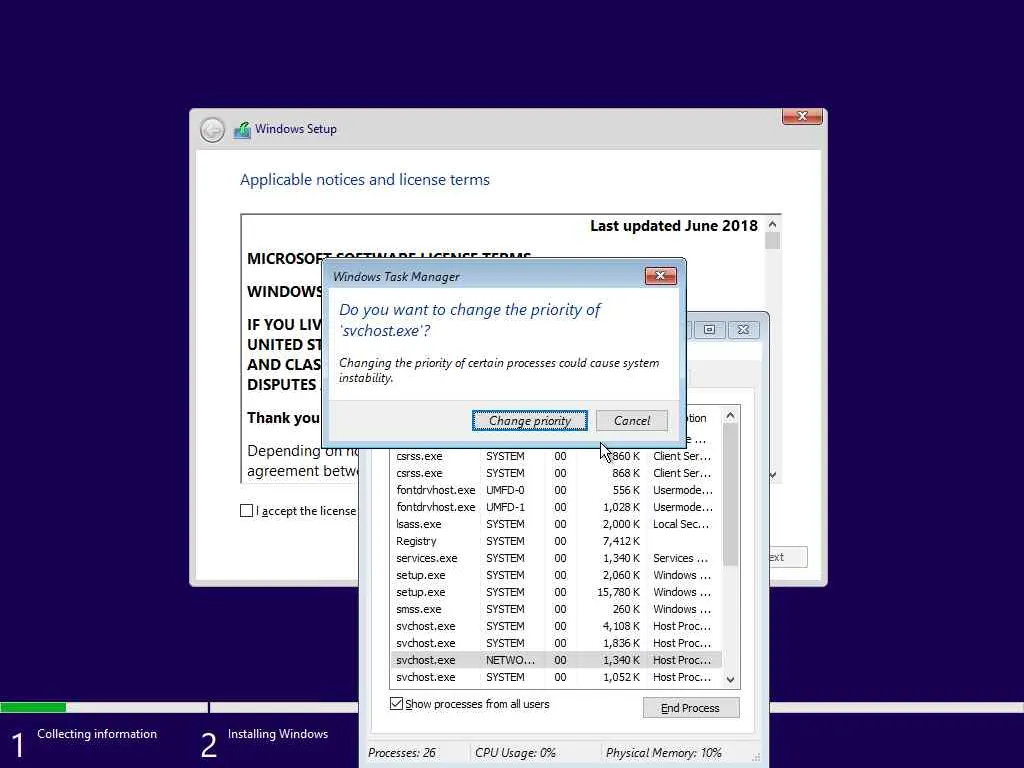Close the Task Manager window behind dialog
The width and height of the screenshot is (1024, 768).
point(743,330)
